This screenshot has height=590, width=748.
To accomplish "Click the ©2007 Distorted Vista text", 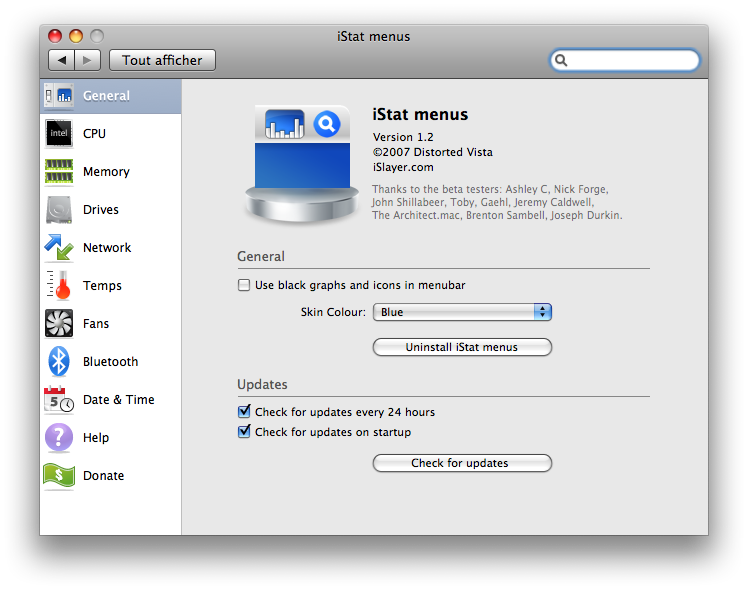I will coord(433,152).
